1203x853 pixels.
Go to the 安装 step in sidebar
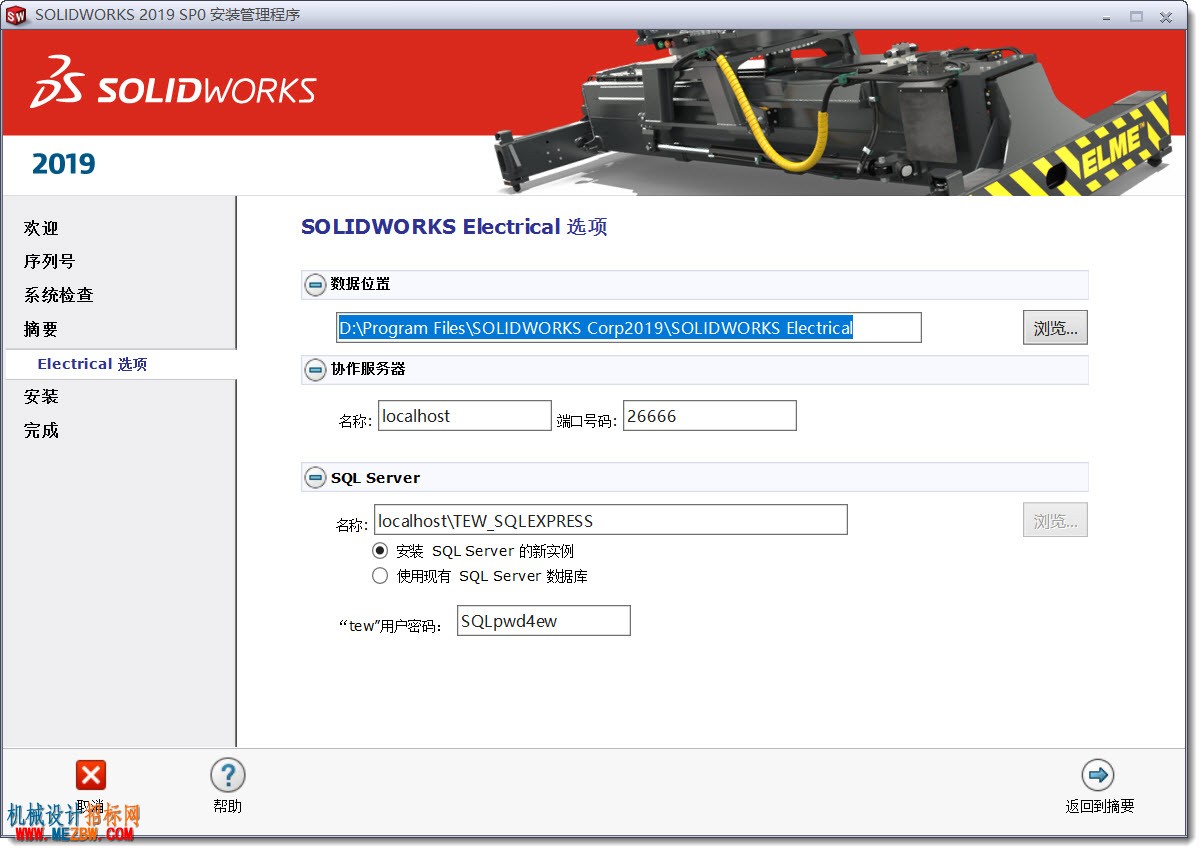point(41,397)
